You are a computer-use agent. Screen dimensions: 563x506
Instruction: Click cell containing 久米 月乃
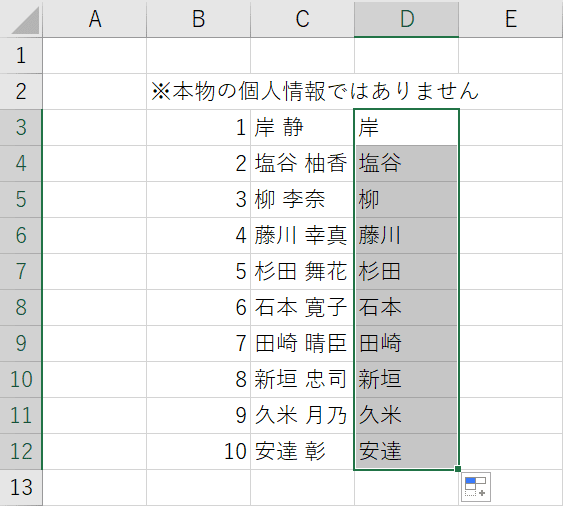(x=302, y=416)
